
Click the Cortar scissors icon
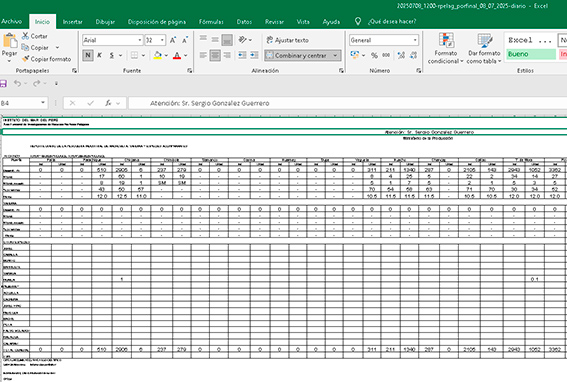tap(25, 36)
